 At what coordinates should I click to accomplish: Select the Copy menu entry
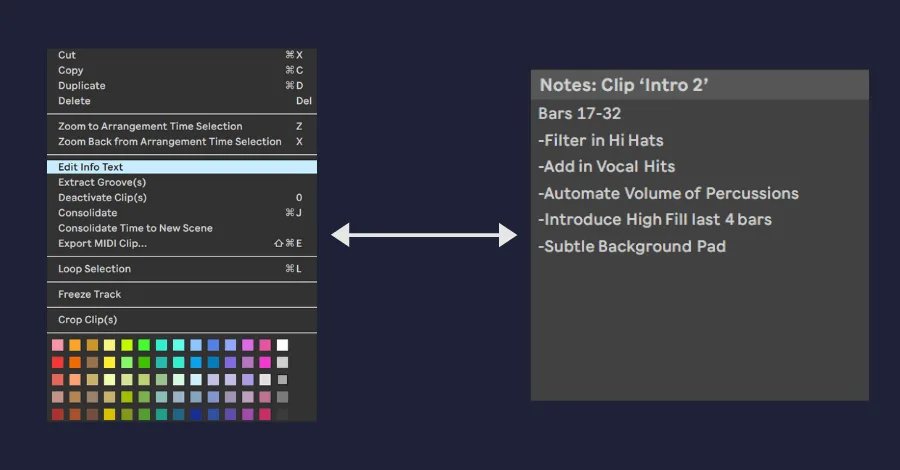[x=181, y=70]
